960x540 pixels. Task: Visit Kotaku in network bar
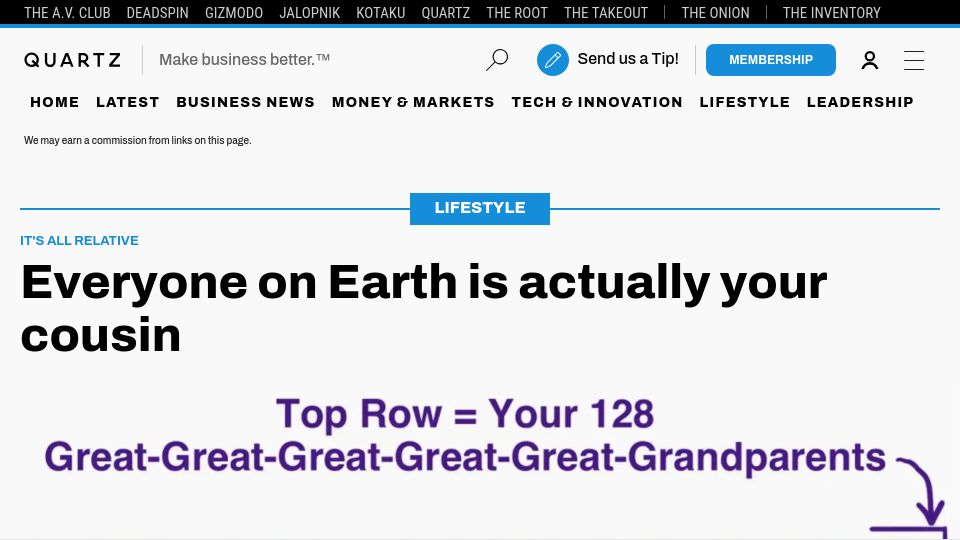(381, 13)
